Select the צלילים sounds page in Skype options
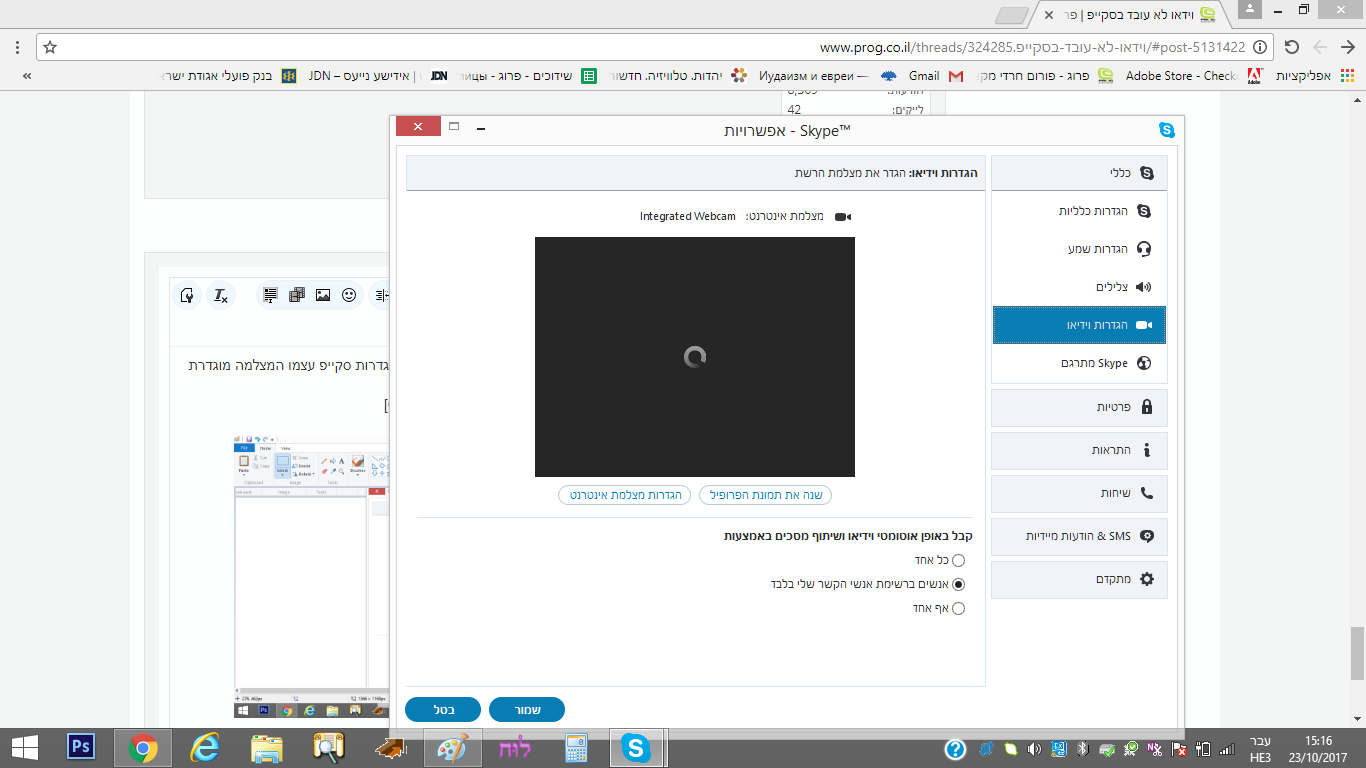Screen dimensions: 1366x768 point(1079,287)
